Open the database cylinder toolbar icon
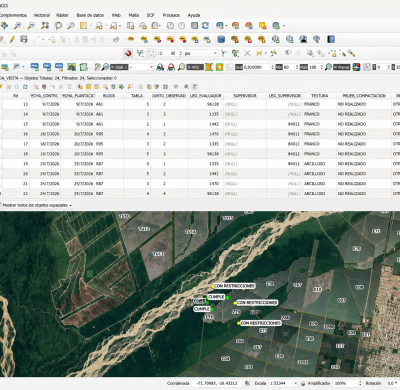Image resolution: width=400 pixels, height=390 pixels. tap(221, 39)
